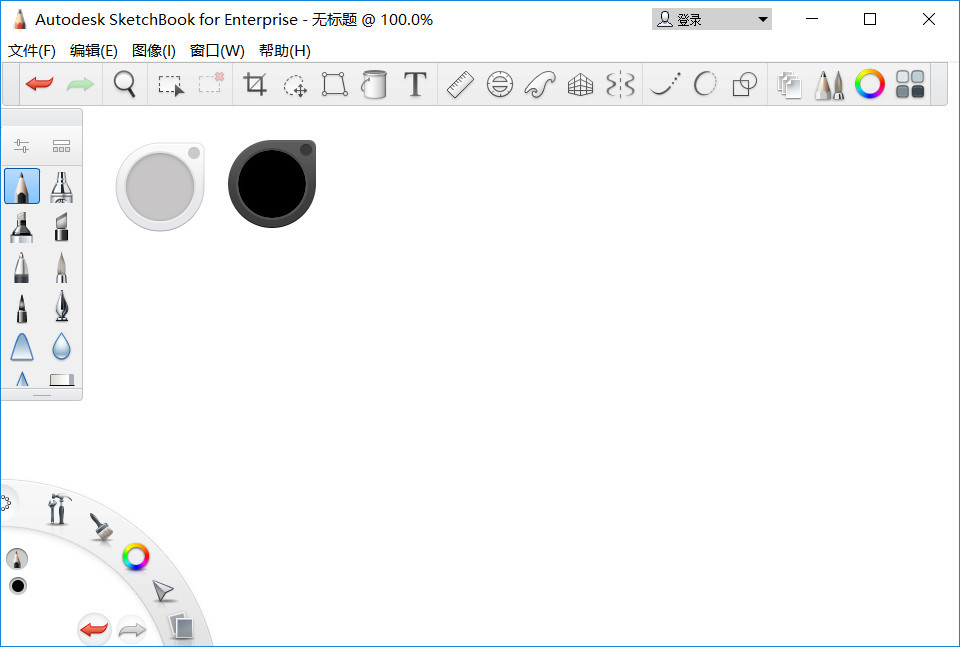Open the 窗口(W) menu
The image size is (960, 647).
(x=217, y=51)
